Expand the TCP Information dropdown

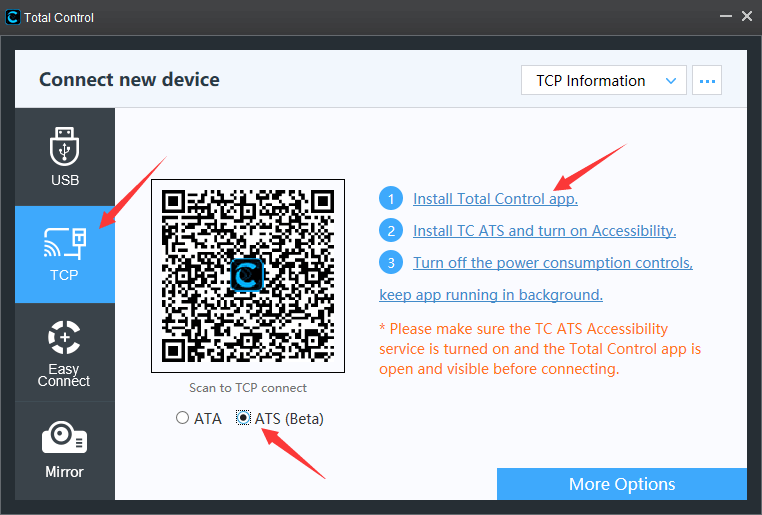point(604,80)
